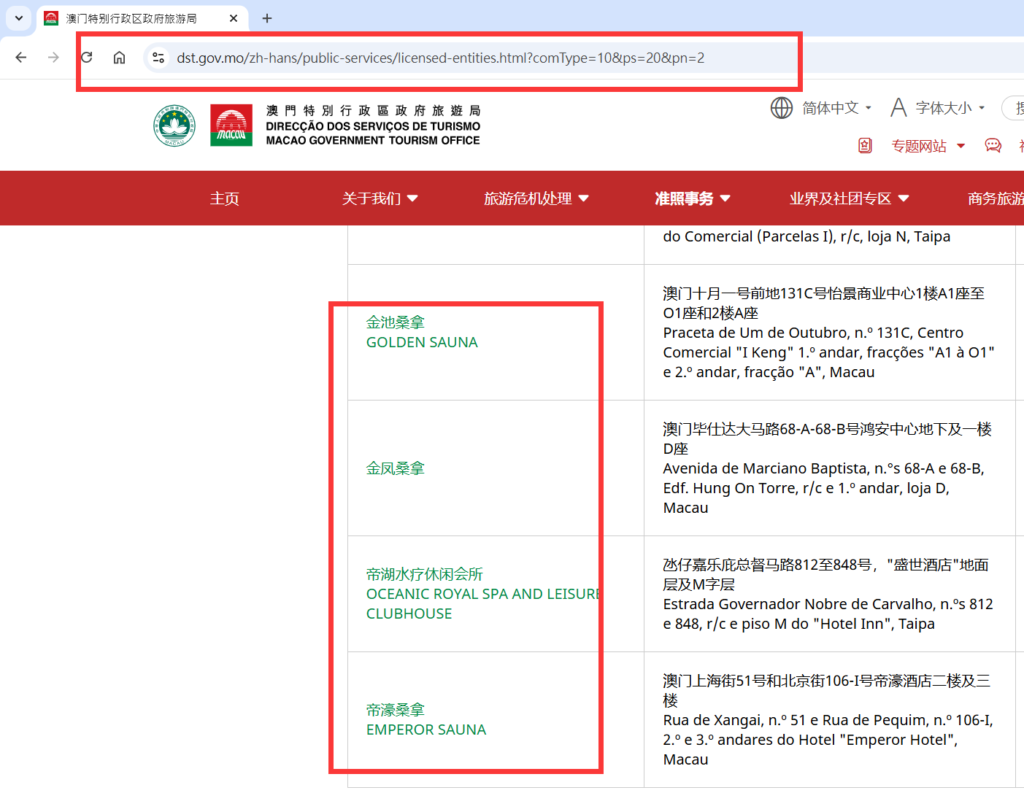Click the Macau SAR emblem logo

pyautogui.click(x=174, y=125)
